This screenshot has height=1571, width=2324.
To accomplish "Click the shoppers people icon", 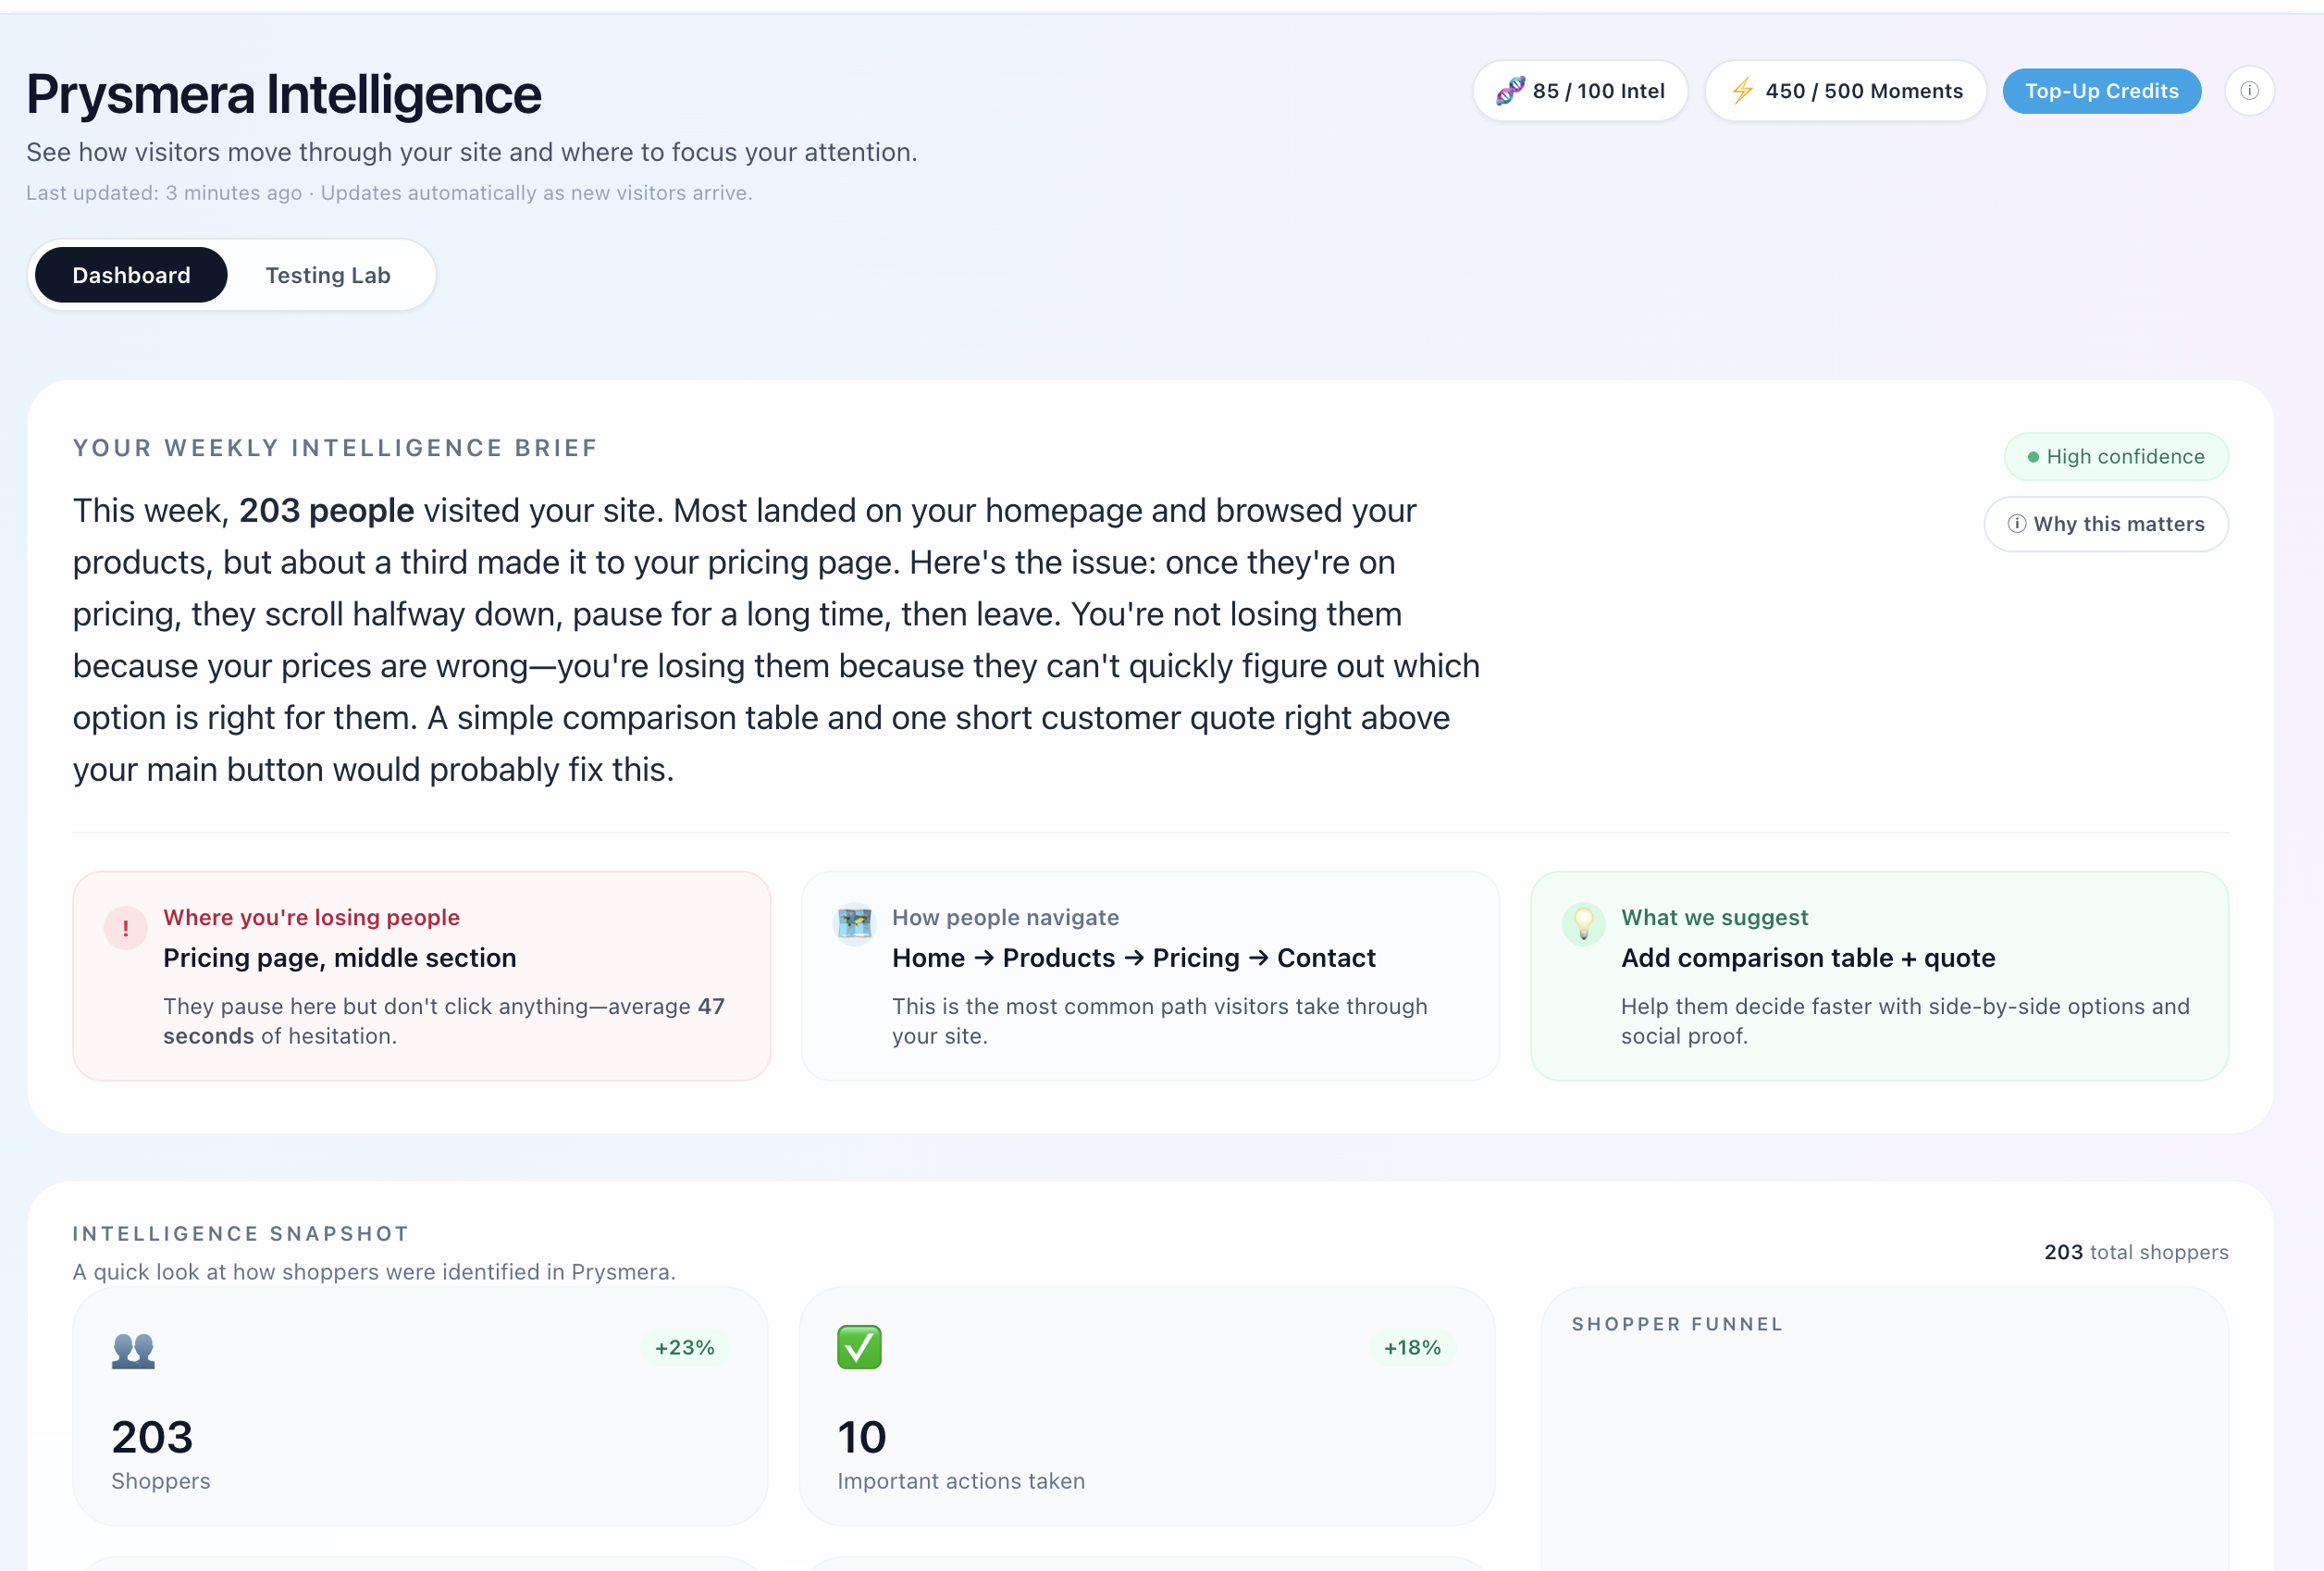I will 133,1350.
